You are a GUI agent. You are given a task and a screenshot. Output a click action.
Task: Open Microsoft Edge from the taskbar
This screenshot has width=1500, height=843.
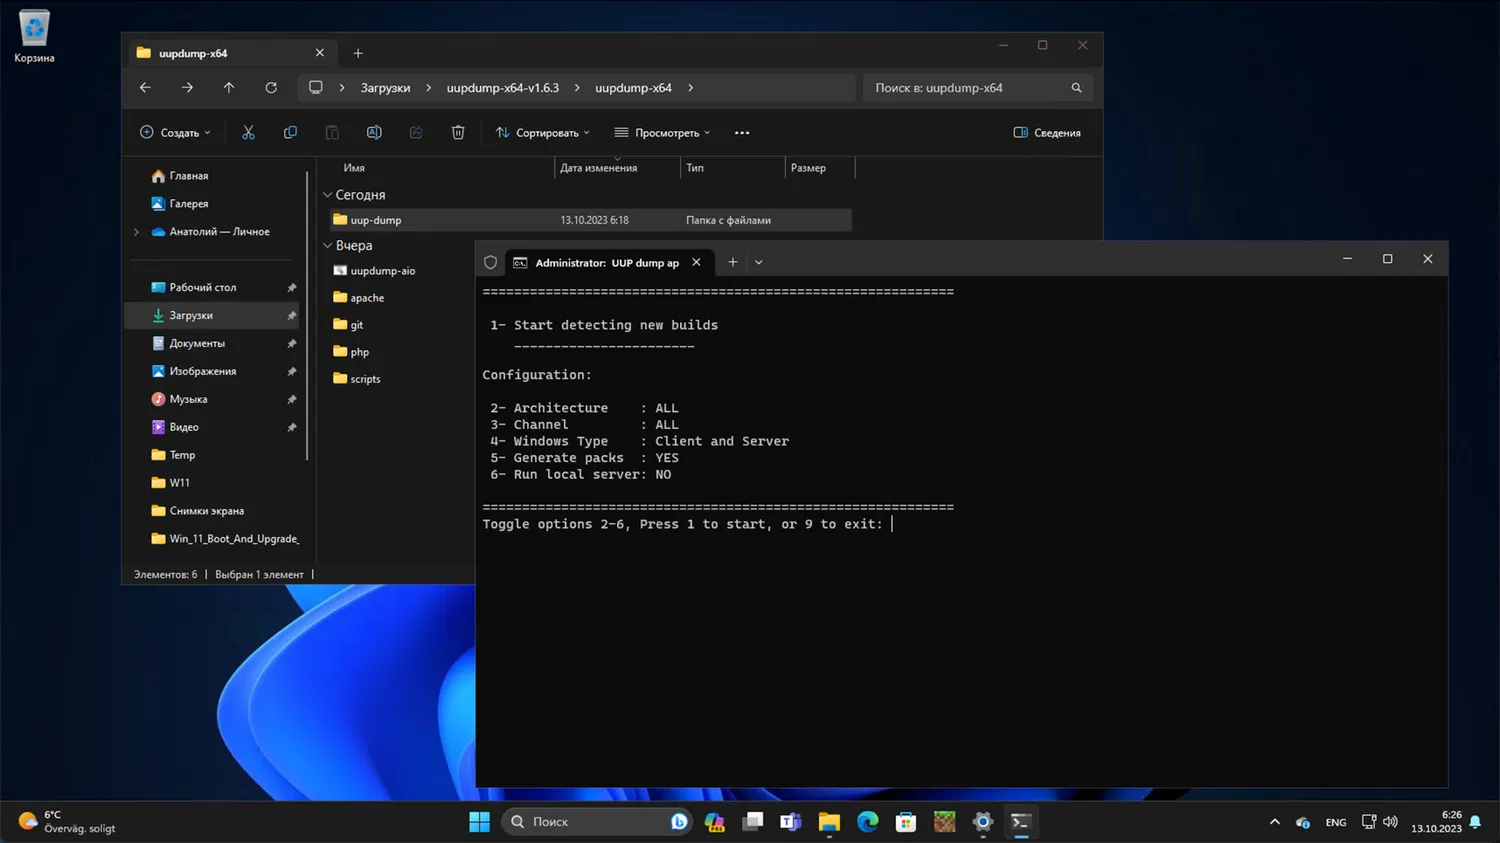click(867, 822)
